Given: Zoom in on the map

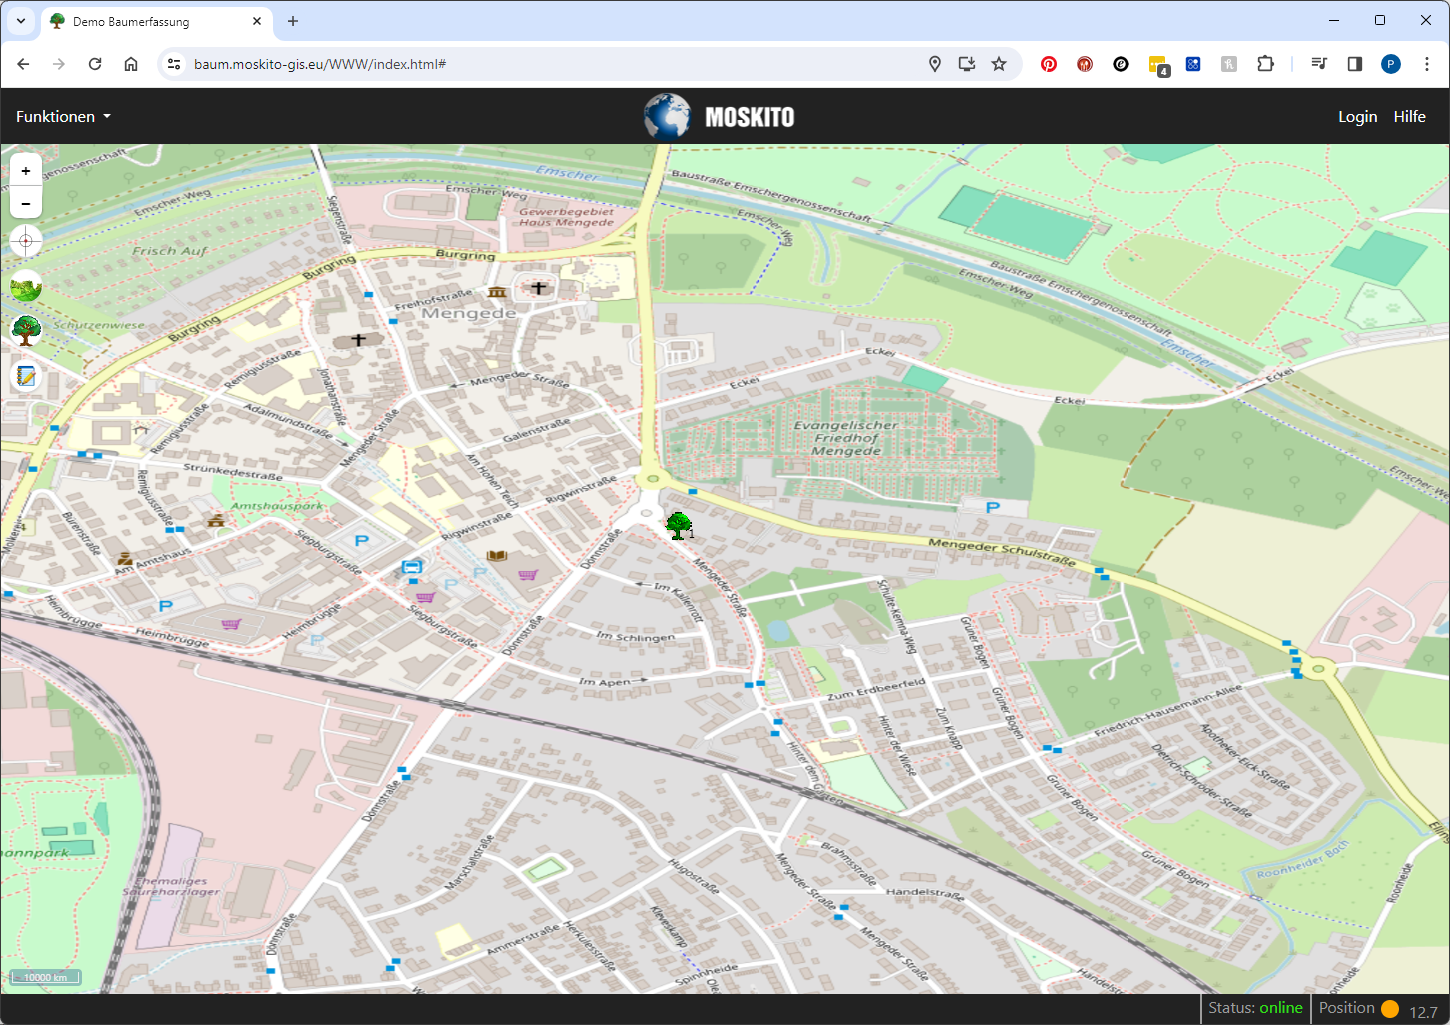Looking at the screenshot, I should click(x=26, y=171).
